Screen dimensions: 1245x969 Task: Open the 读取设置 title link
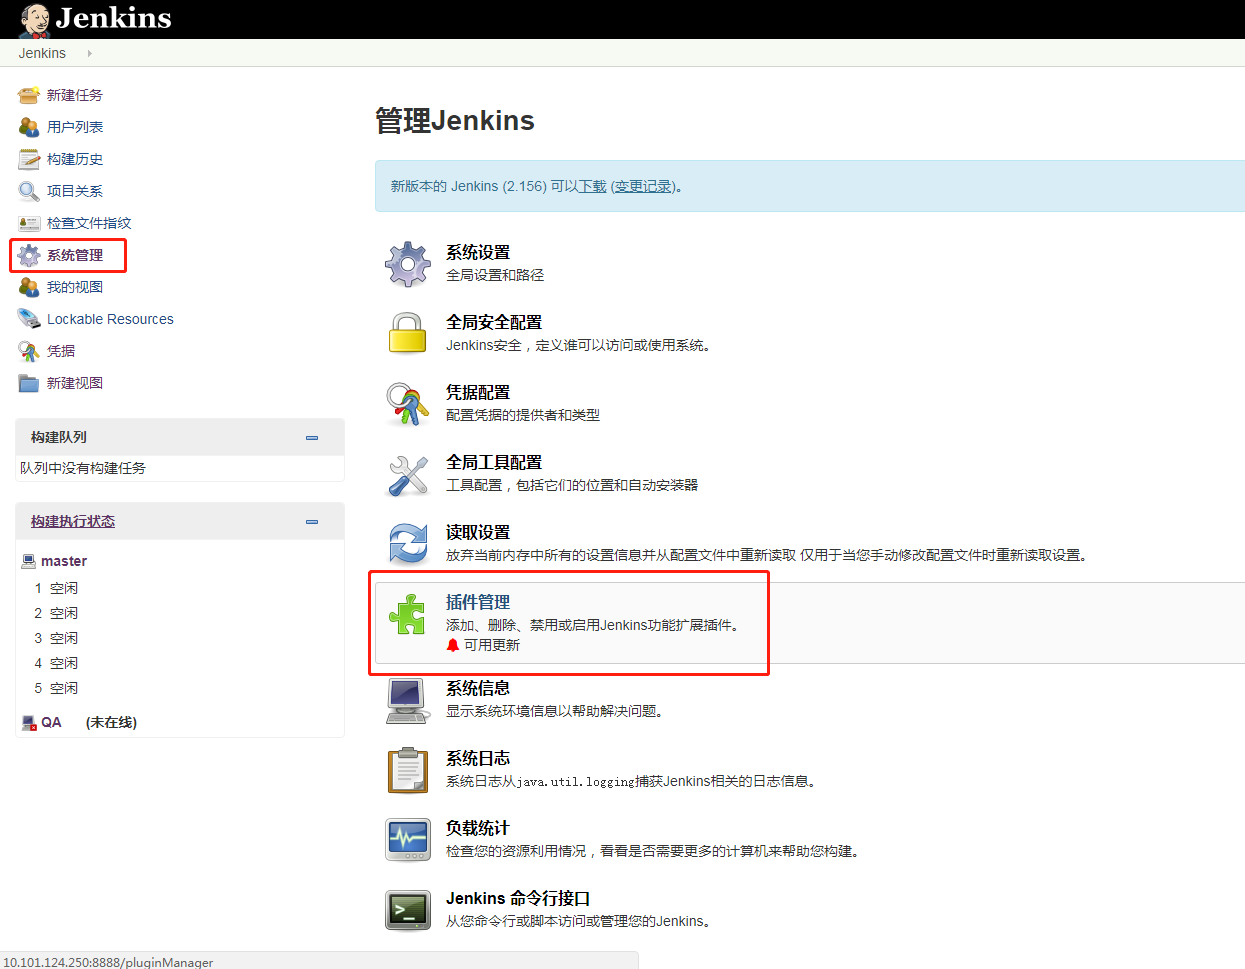click(x=478, y=532)
